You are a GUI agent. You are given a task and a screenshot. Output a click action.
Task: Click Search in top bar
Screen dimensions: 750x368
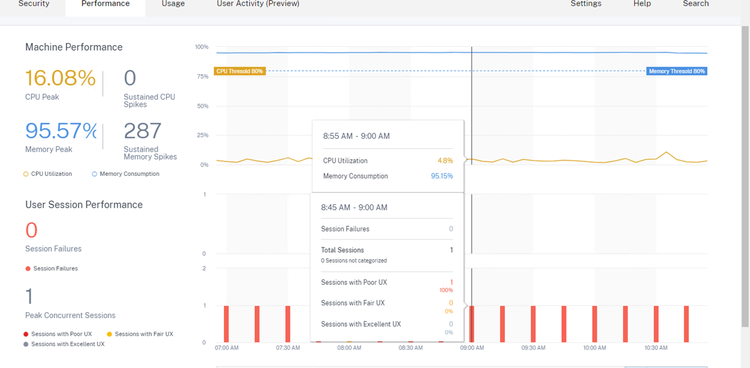(695, 4)
